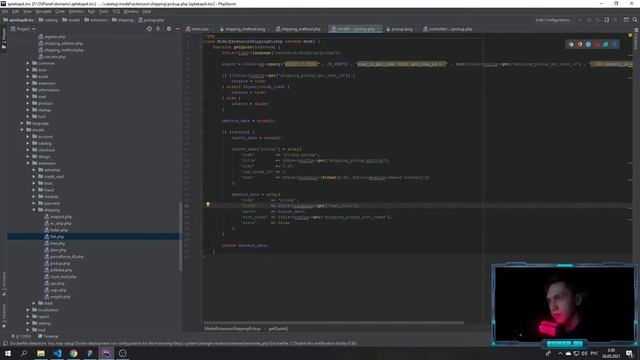Open file in Edge browser icon
640x360 pixels.
point(615,44)
